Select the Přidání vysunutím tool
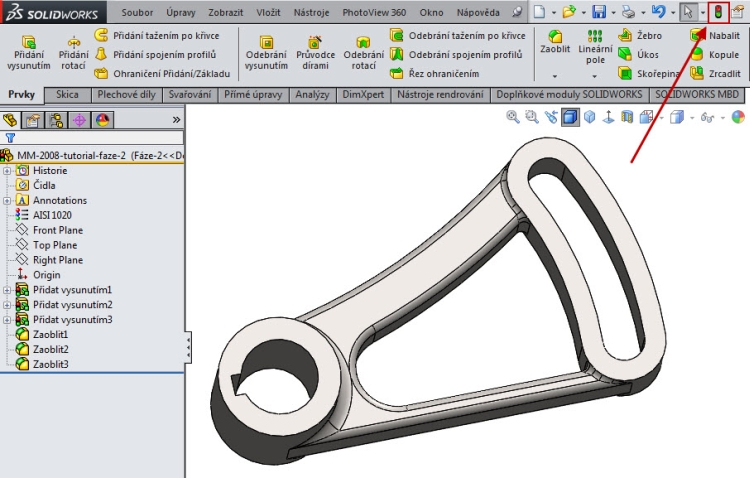The image size is (750, 478). [28, 53]
